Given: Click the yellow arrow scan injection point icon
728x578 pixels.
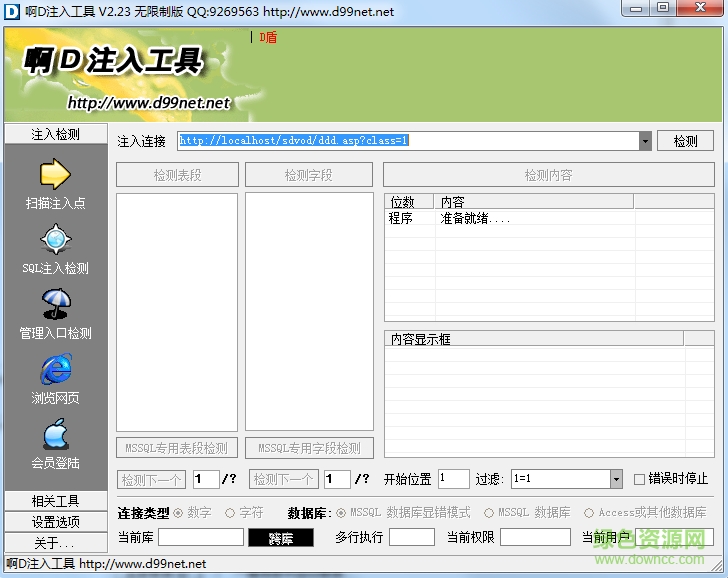Looking at the screenshot, I should 55,174.
